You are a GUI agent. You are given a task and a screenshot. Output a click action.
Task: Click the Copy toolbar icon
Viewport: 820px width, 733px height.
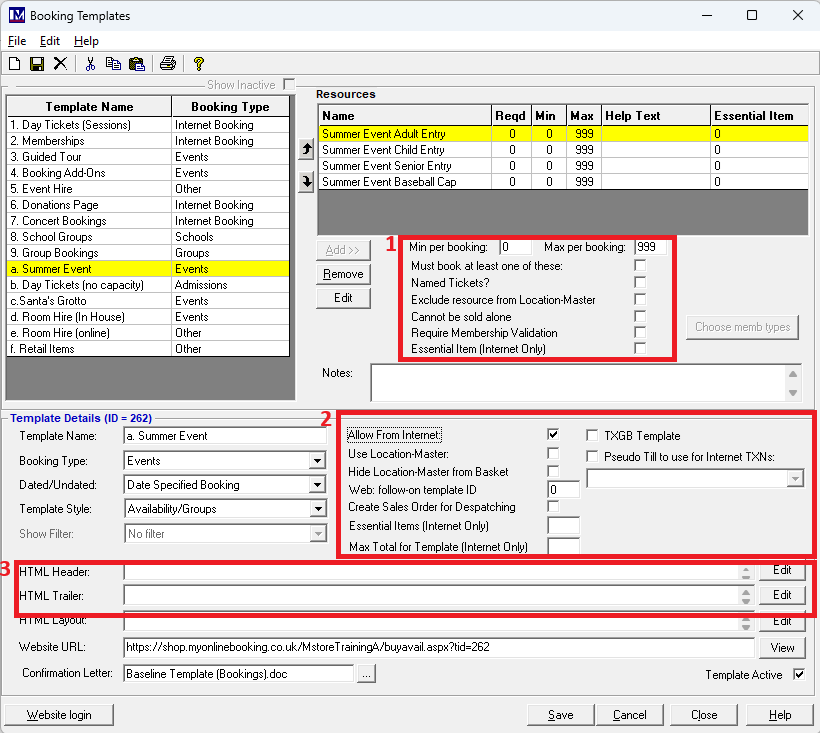(113, 64)
